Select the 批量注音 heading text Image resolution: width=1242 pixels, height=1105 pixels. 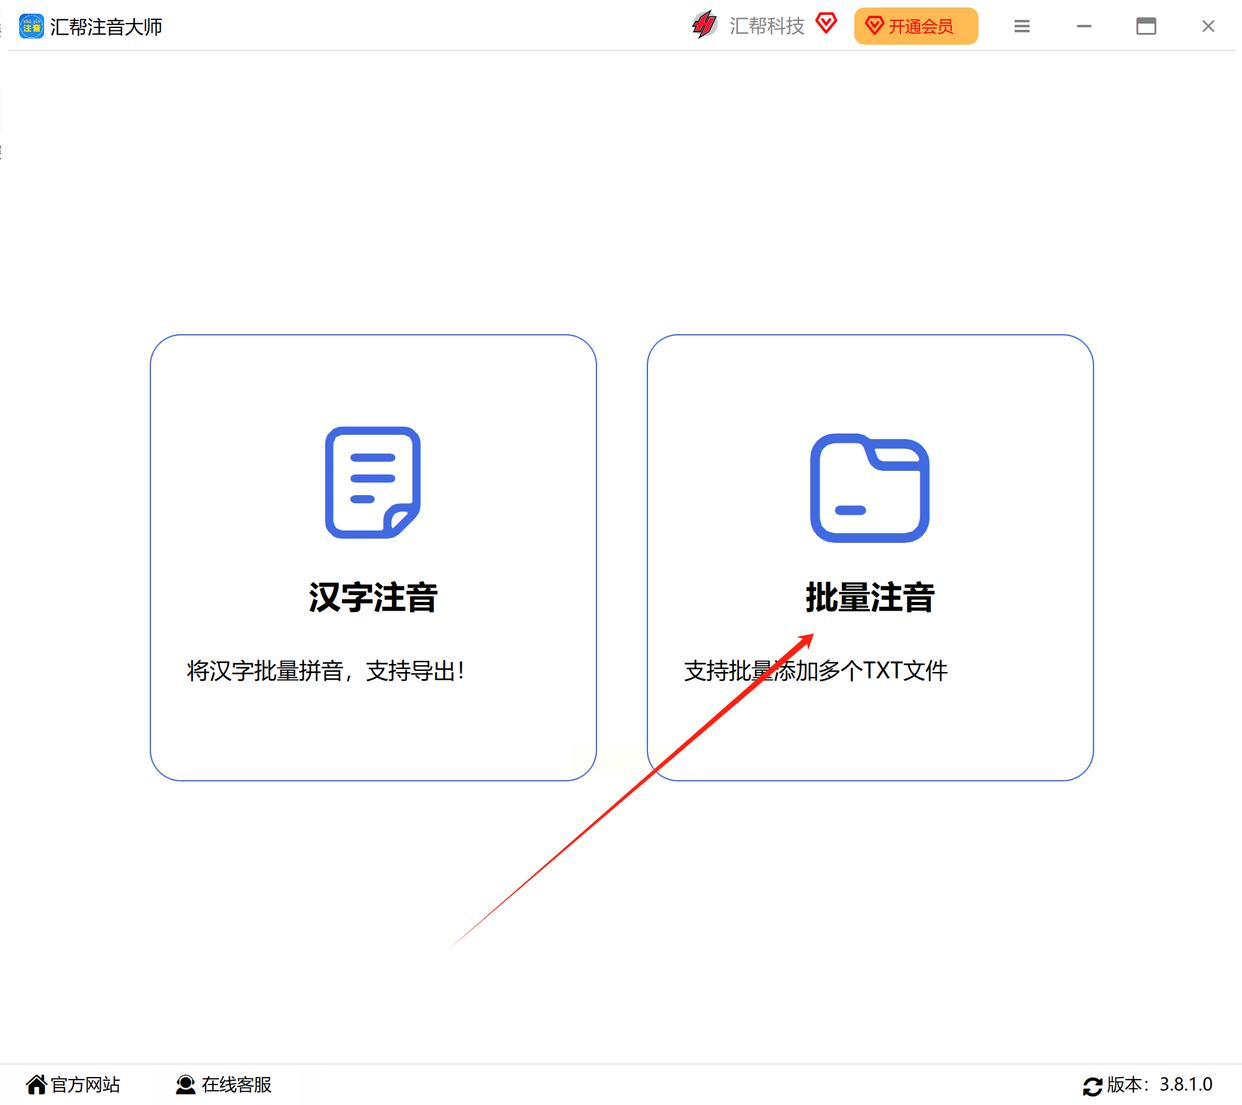(870, 597)
